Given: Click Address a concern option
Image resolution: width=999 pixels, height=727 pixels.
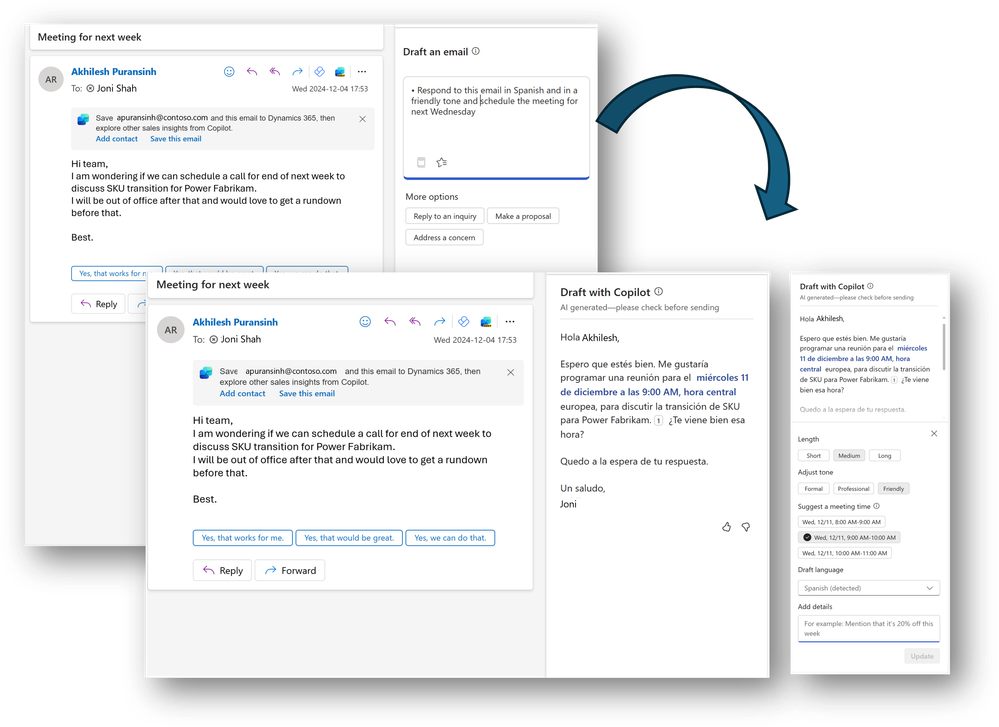Looking at the screenshot, I should coord(444,238).
